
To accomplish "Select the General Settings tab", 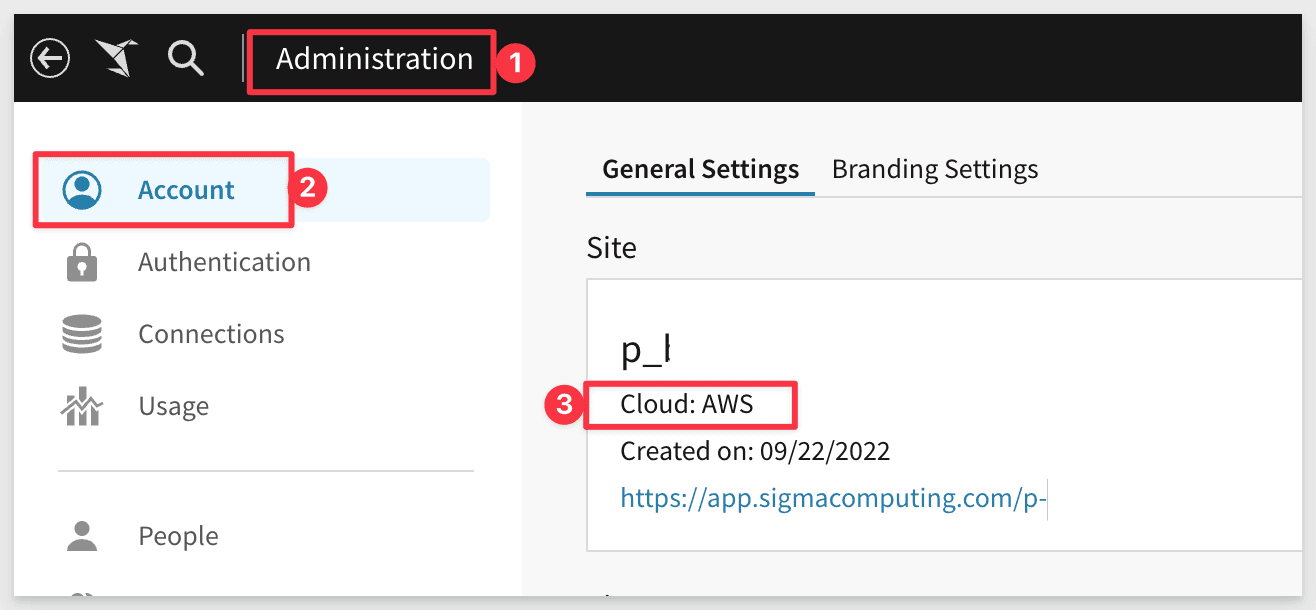I will pos(699,169).
